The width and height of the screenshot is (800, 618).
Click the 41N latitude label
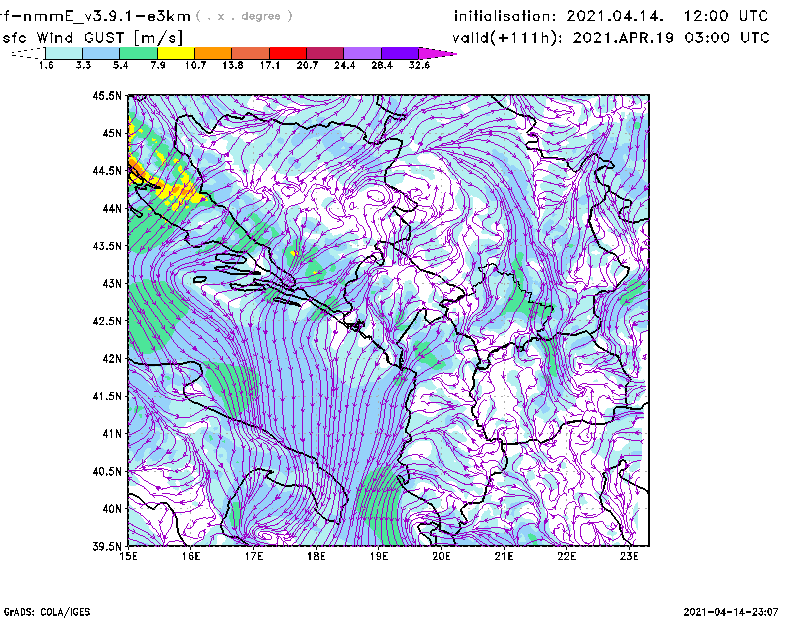click(112, 434)
